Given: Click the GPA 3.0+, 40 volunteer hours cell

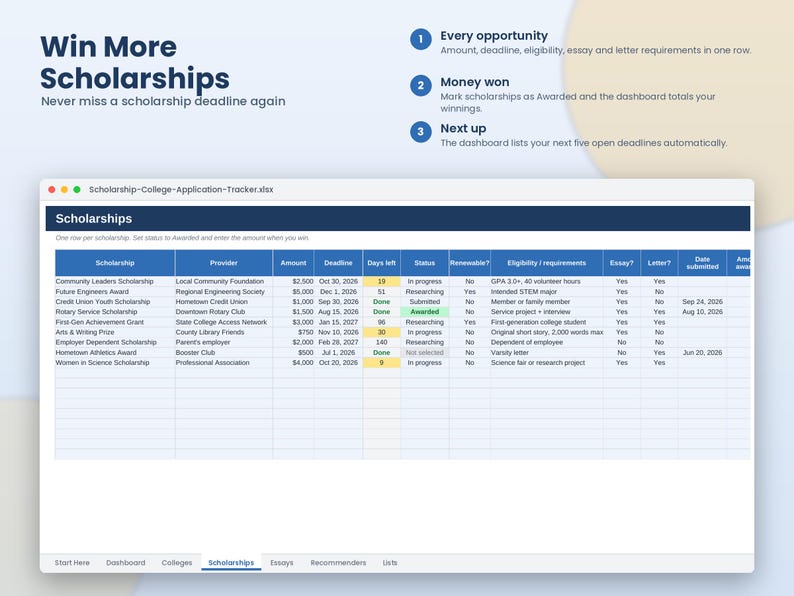Looking at the screenshot, I should [546, 282].
